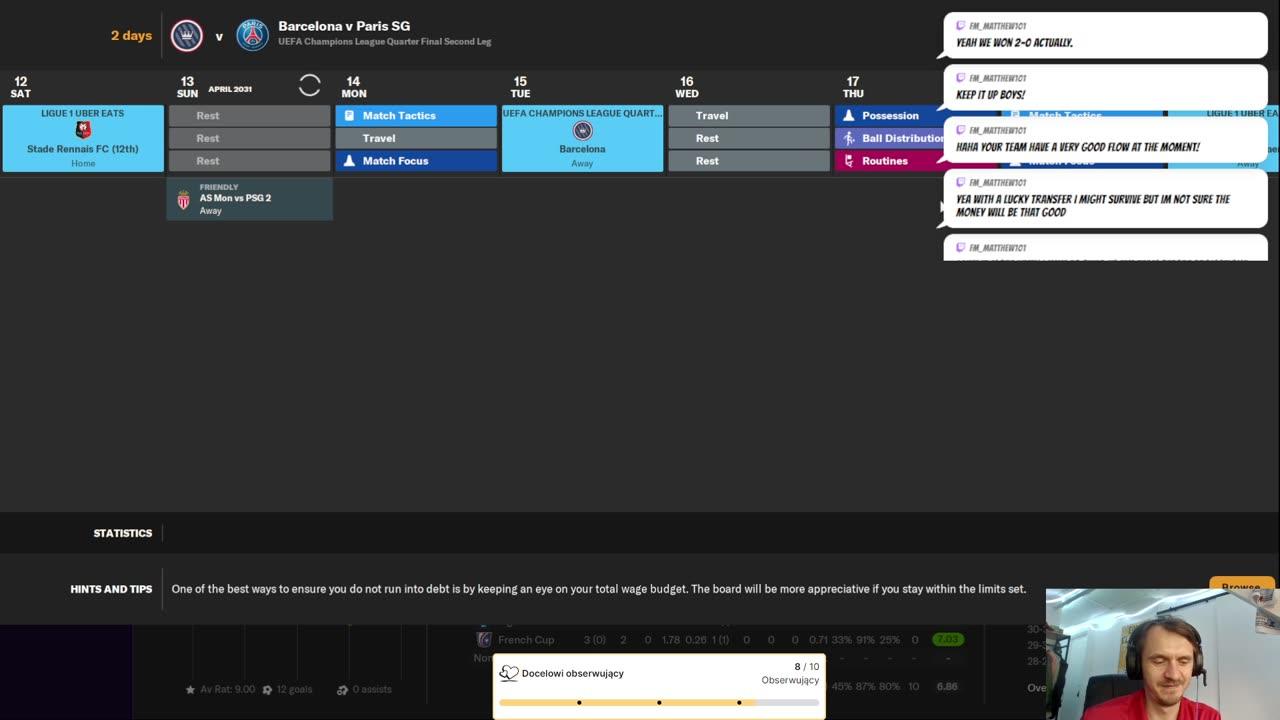Click the 8 / 10 follower count
The image size is (1280, 720).
click(807, 667)
